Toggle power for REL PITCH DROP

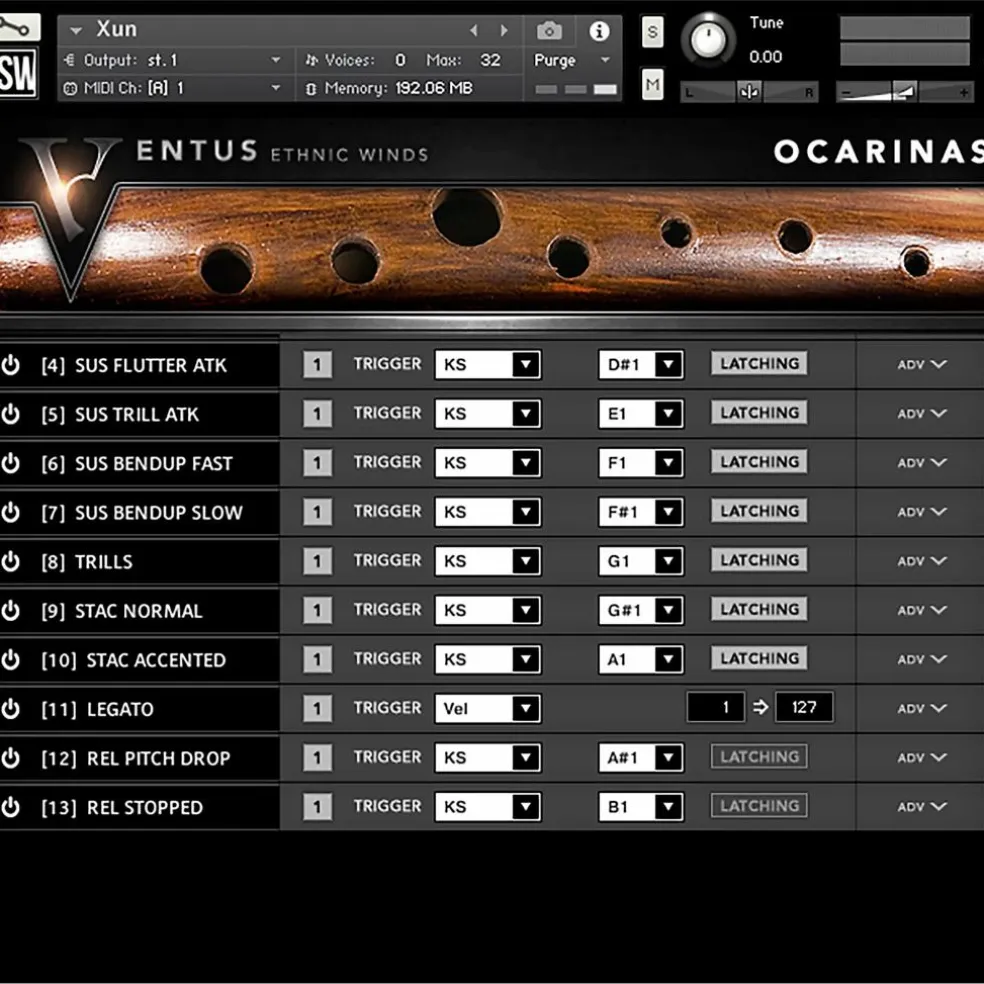(x=11, y=758)
